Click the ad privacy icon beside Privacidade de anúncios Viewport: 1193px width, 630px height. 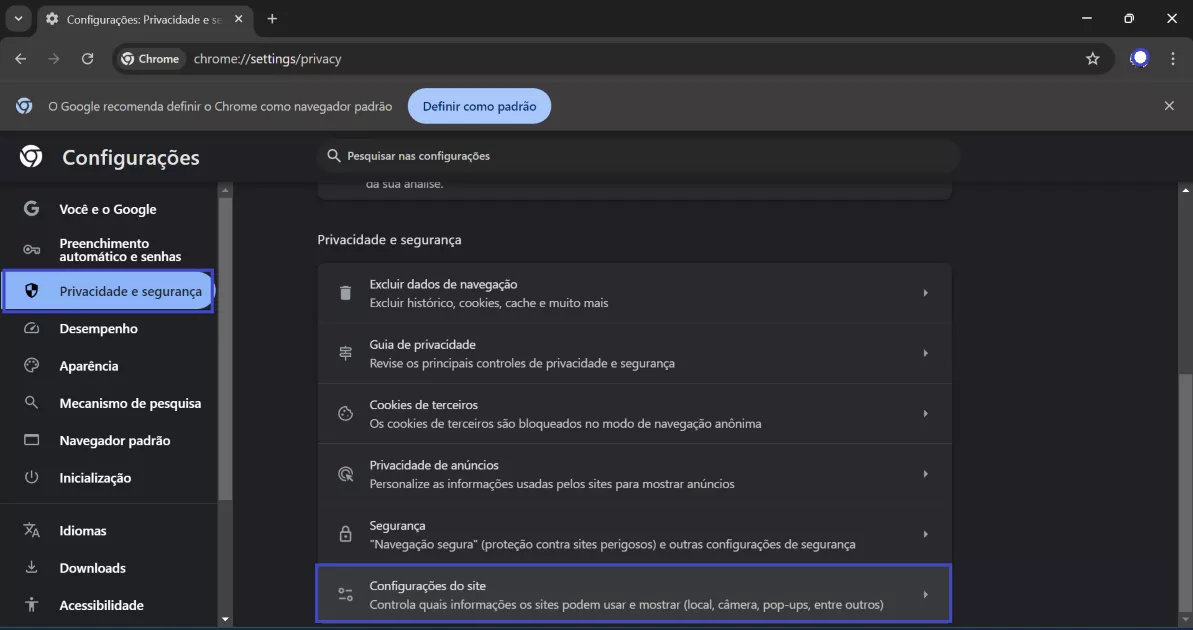(x=345, y=473)
